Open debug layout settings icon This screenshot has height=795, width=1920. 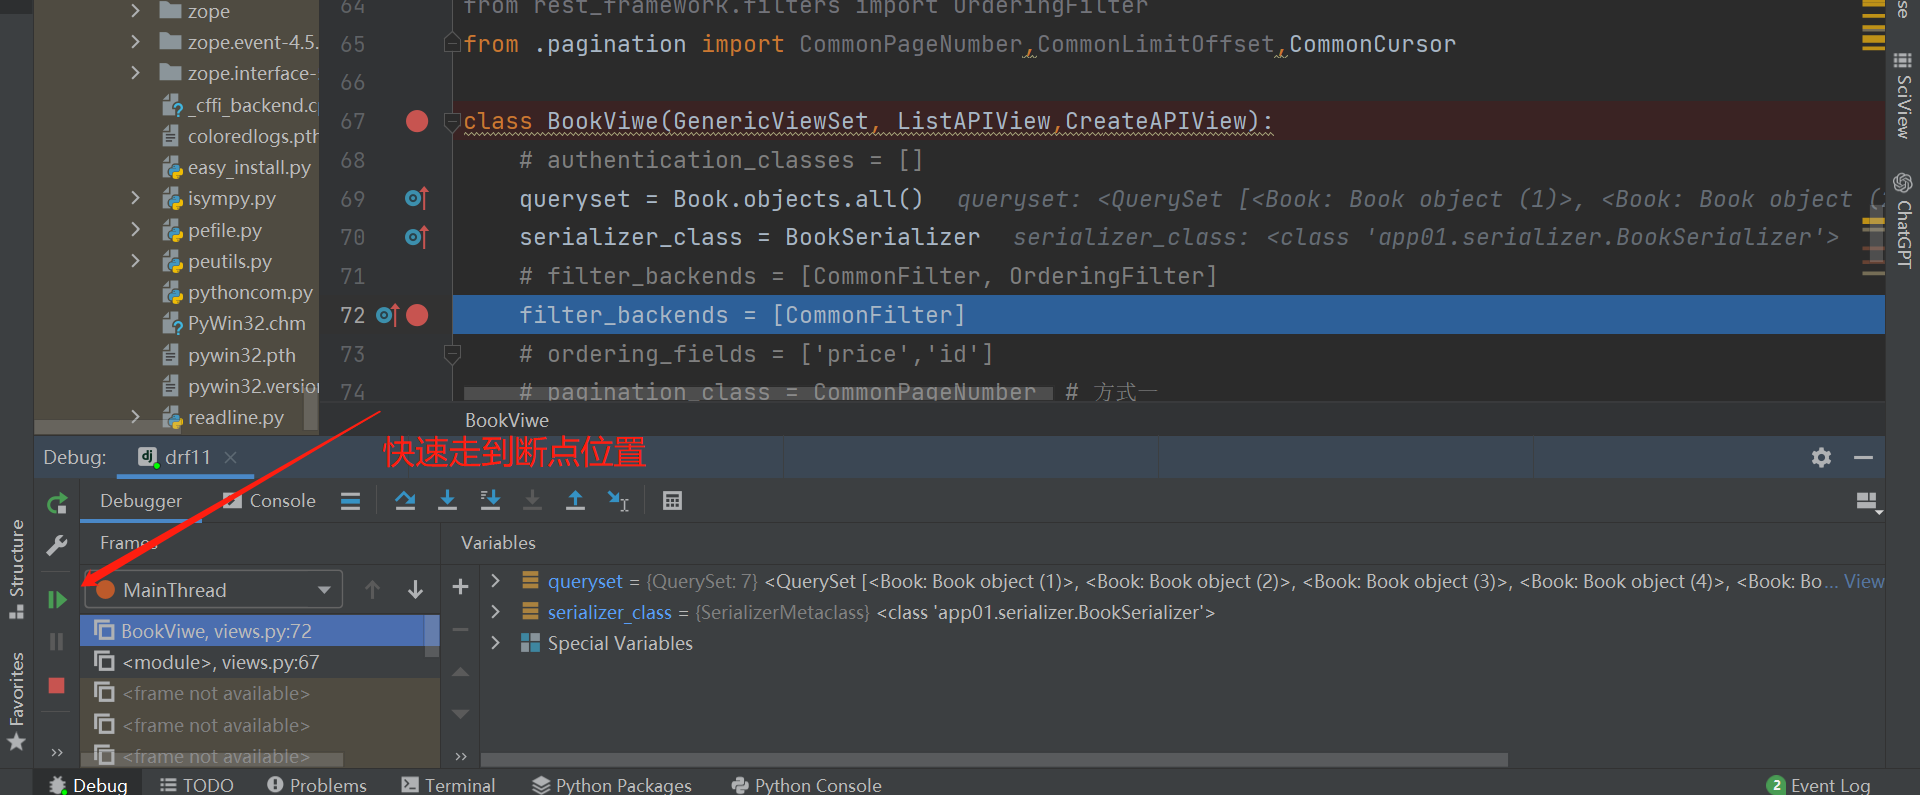point(1867,502)
